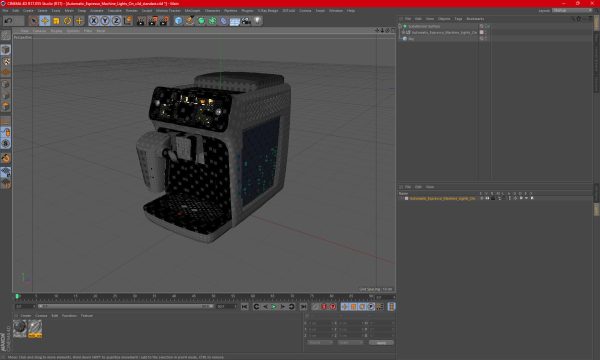Select Texture mode checkerboard icon
The height and width of the screenshot is (360, 600).
click(x=5, y=61)
